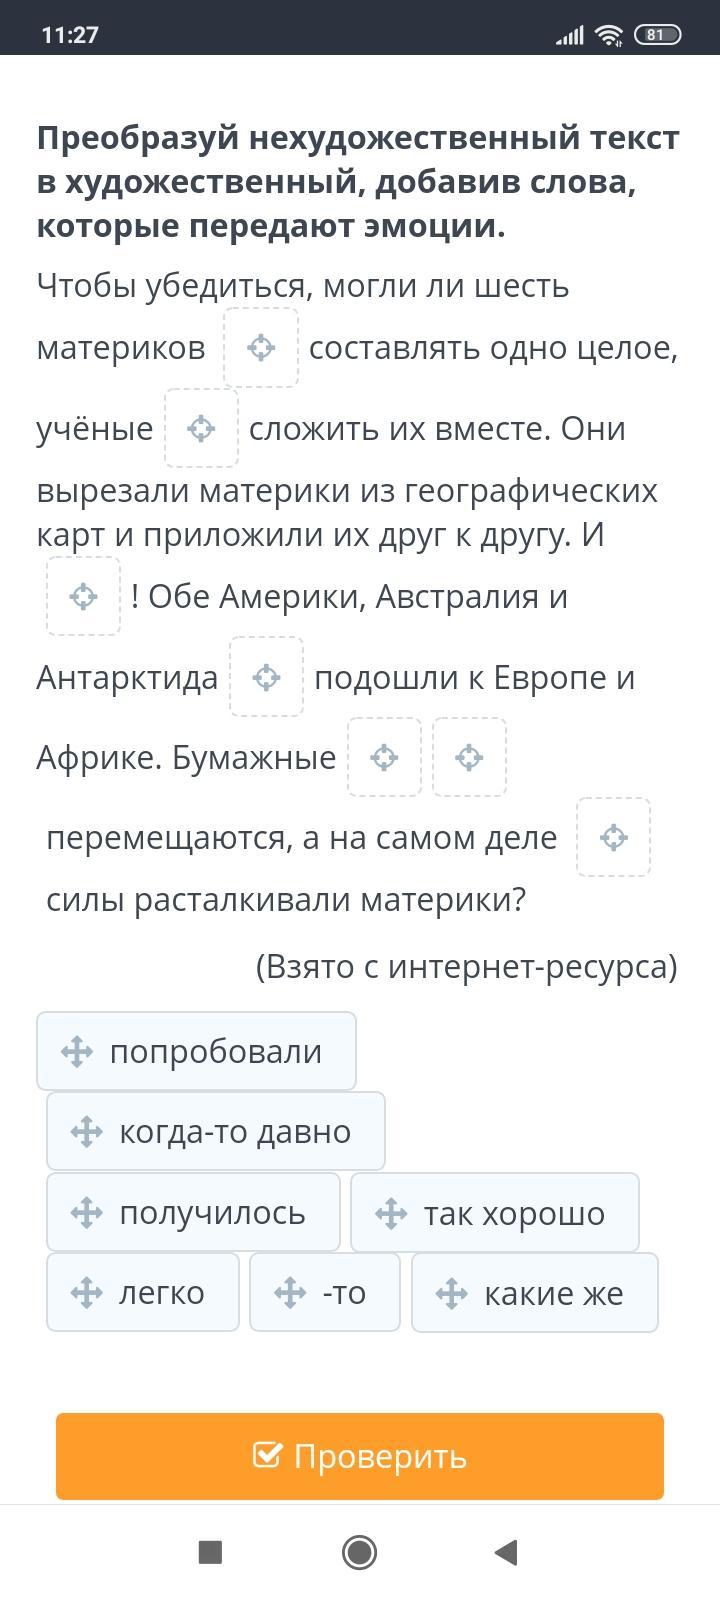Click the drop slot after 'Антарктида'
The image size is (720, 1600).
pyautogui.click(x=266, y=677)
